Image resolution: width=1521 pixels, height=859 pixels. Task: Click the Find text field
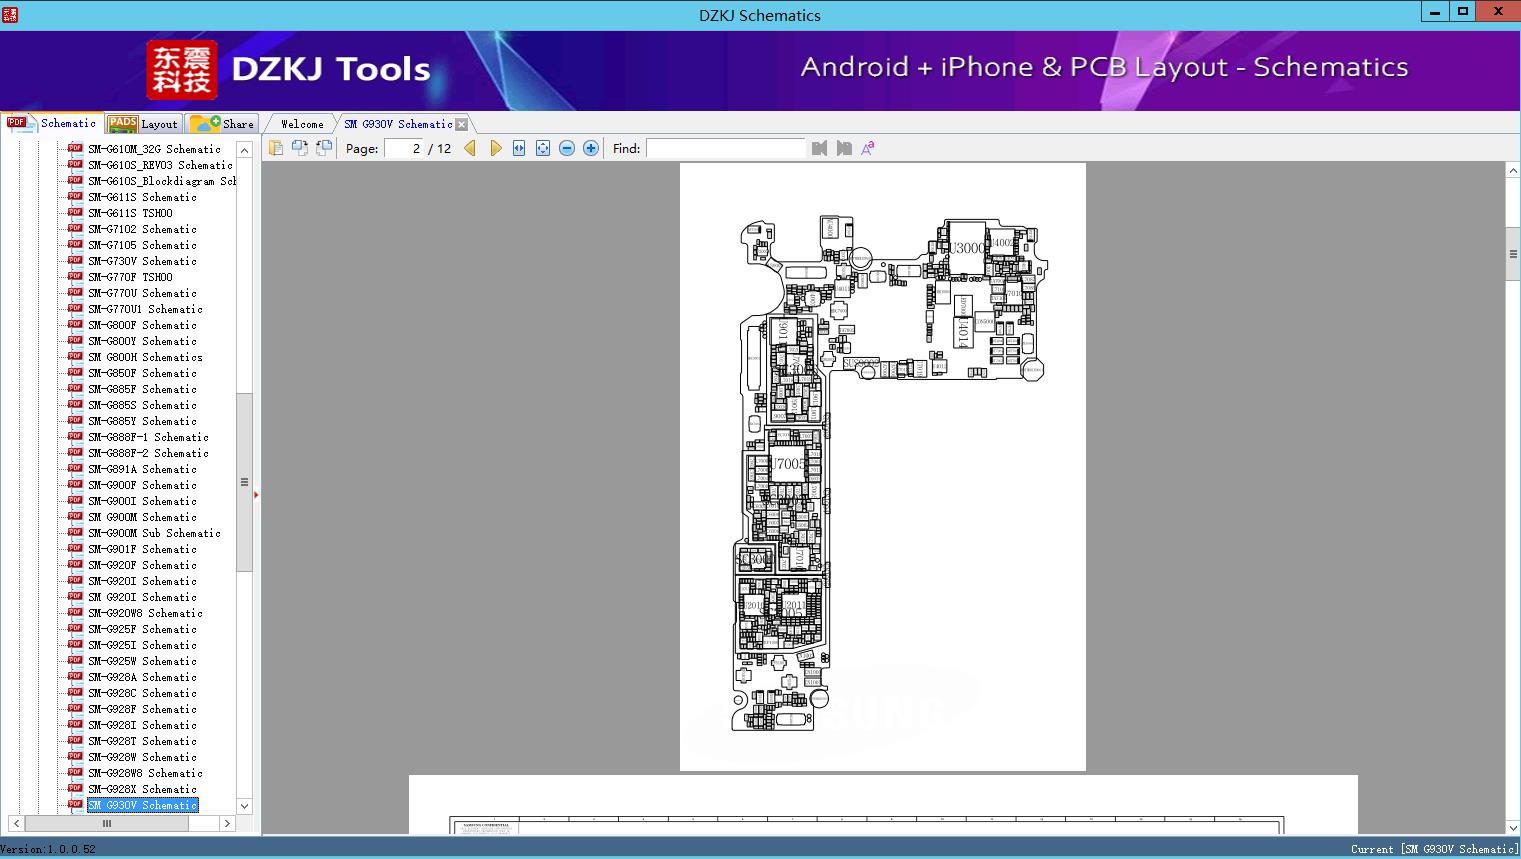tap(725, 148)
